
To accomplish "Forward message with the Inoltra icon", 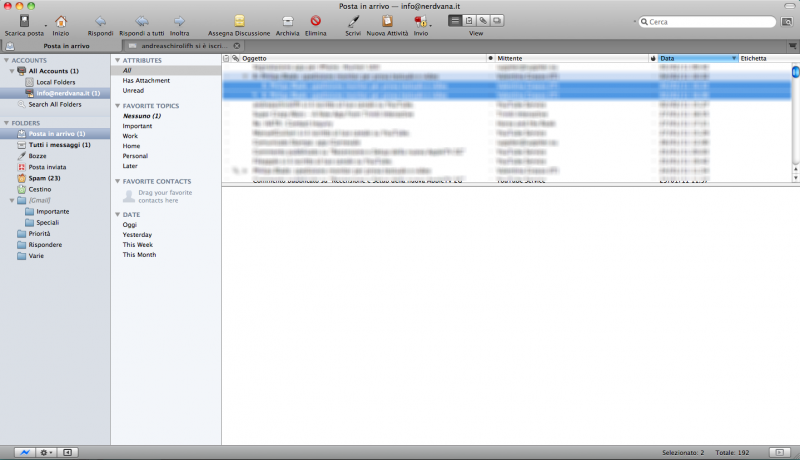I will point(179,20).
